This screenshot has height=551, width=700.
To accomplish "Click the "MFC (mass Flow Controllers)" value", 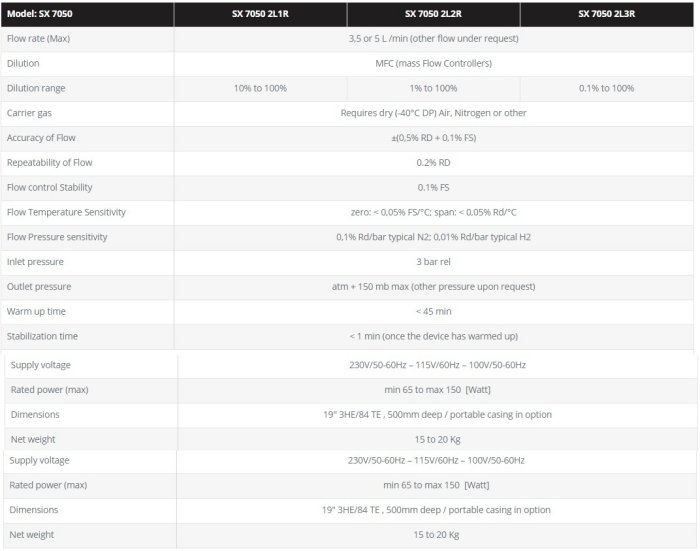I will tap(433, 64).
